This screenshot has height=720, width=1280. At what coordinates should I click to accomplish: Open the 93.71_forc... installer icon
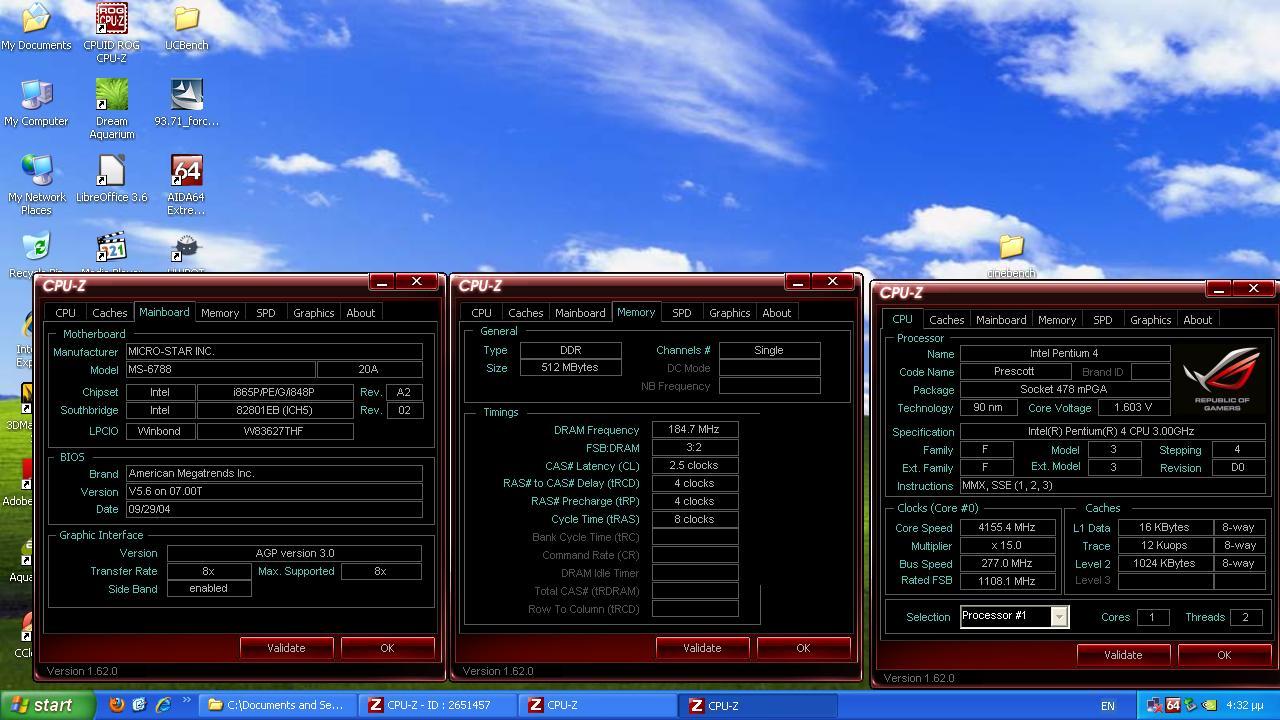pos(186,103)
